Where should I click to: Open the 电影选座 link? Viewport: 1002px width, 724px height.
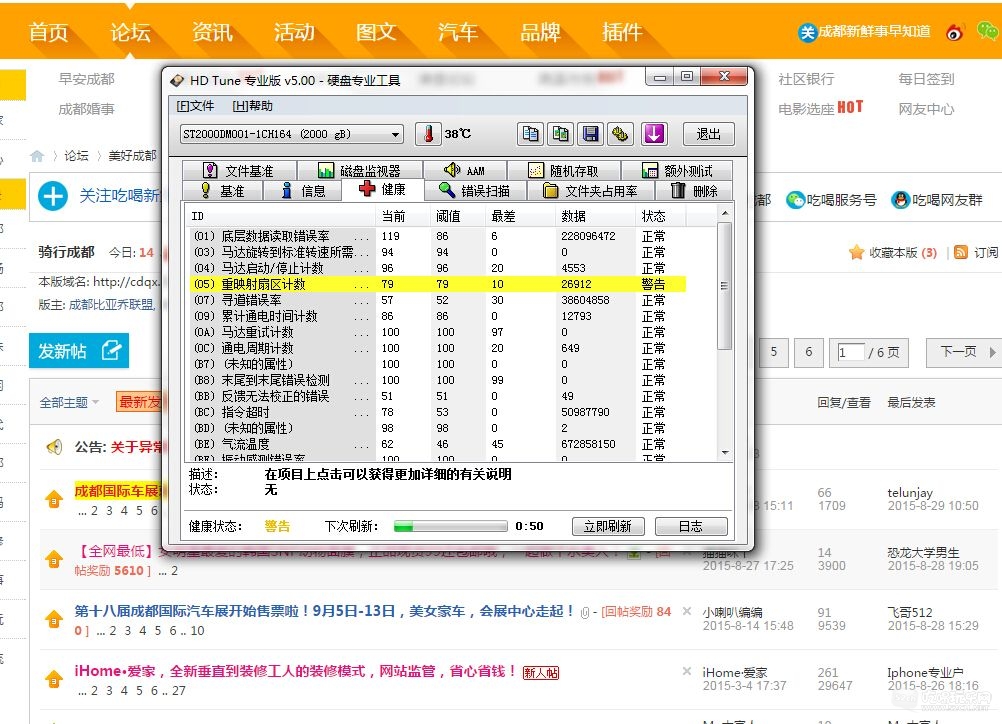[806, 109]
